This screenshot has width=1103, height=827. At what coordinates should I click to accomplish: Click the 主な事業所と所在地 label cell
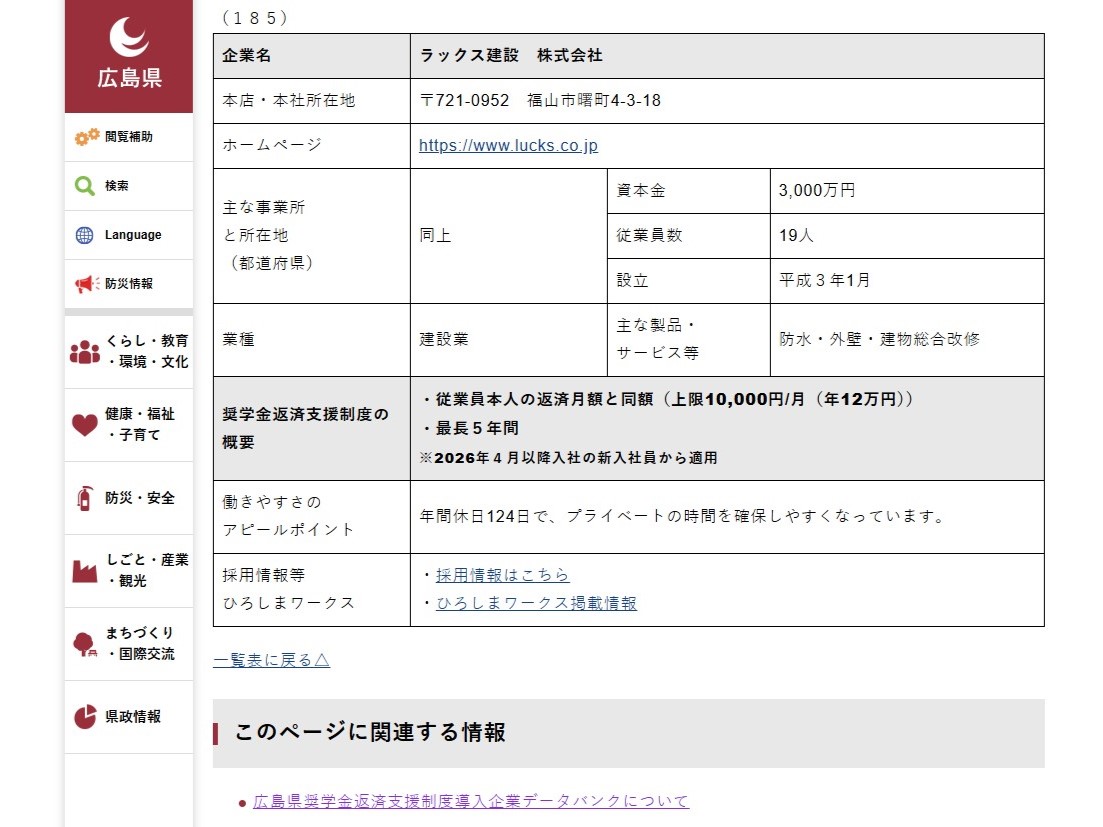tap(312, 236)
